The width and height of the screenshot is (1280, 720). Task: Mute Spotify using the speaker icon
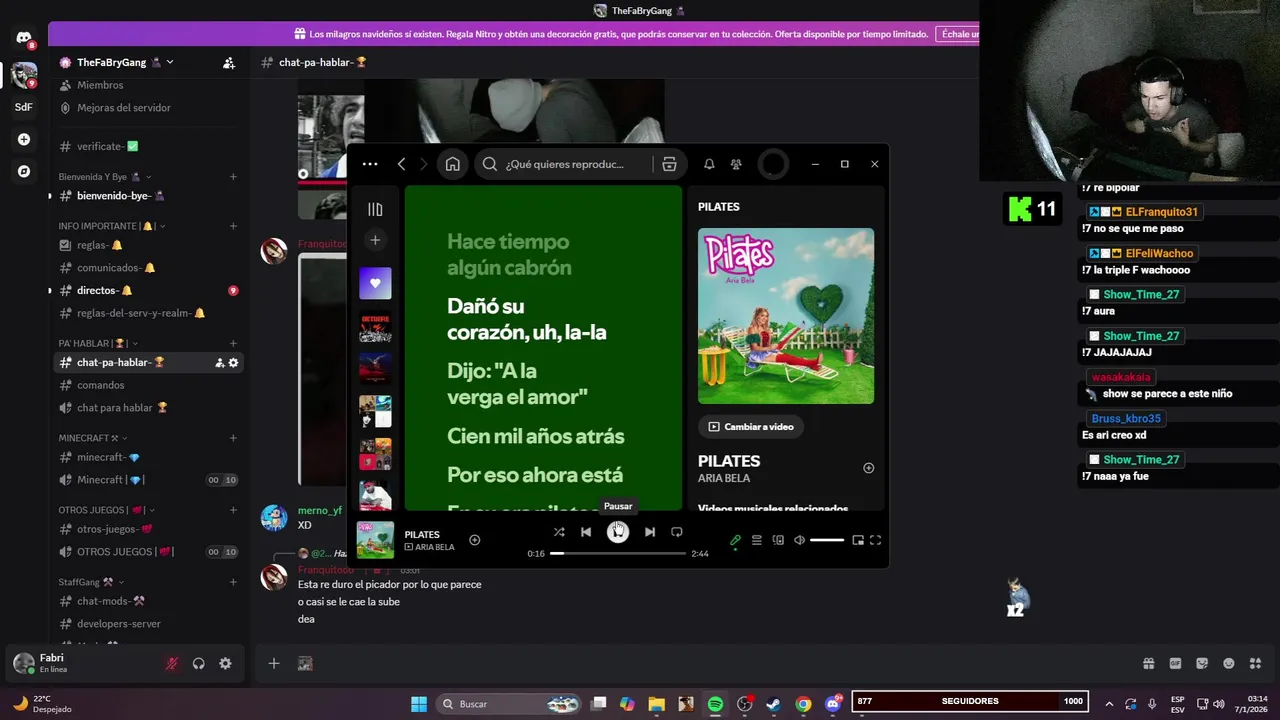tap(799, 540)
